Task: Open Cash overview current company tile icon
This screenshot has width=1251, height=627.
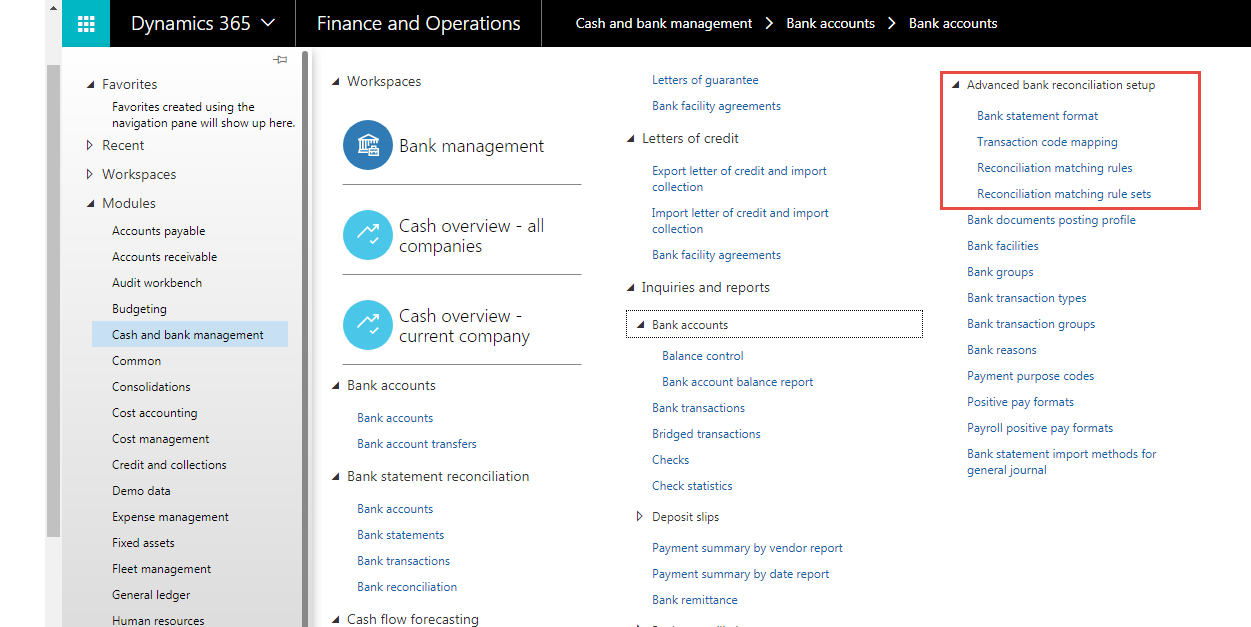Action: 367,325
